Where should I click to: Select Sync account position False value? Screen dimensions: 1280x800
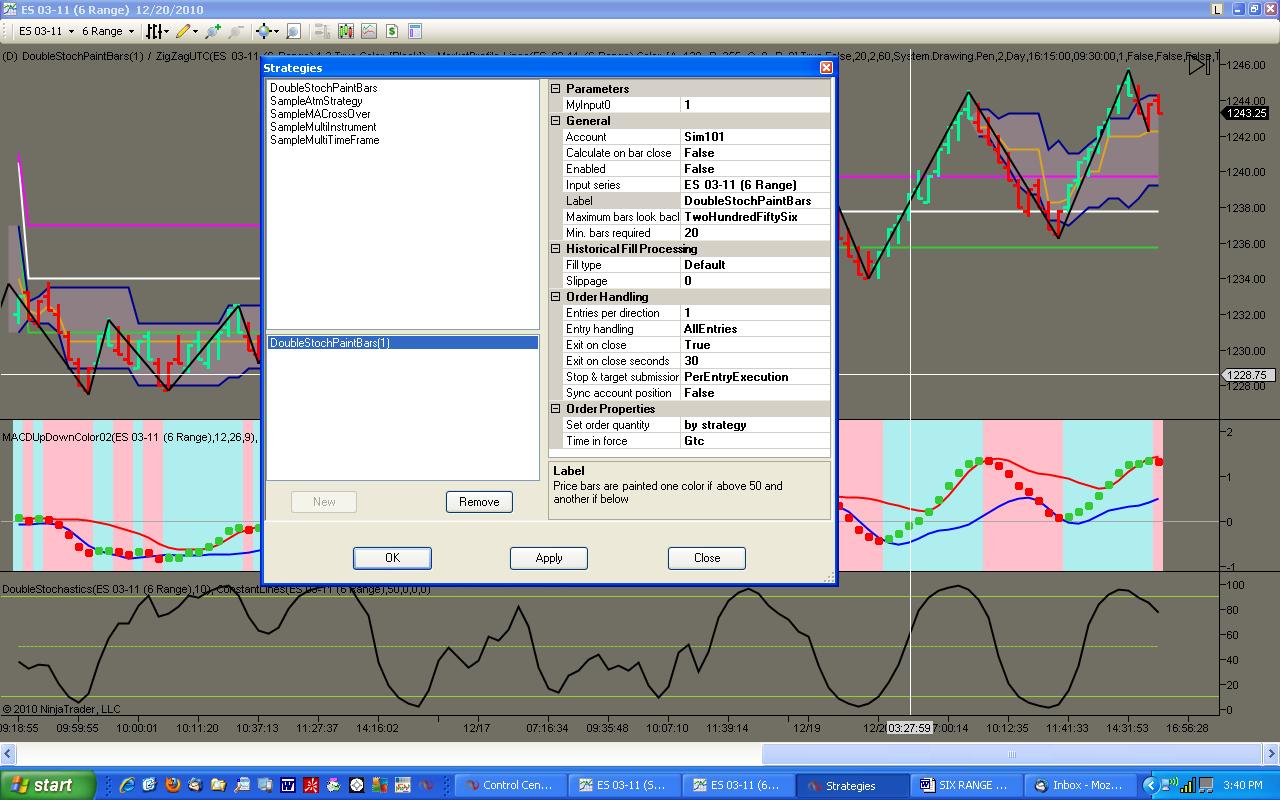(755, 393)
